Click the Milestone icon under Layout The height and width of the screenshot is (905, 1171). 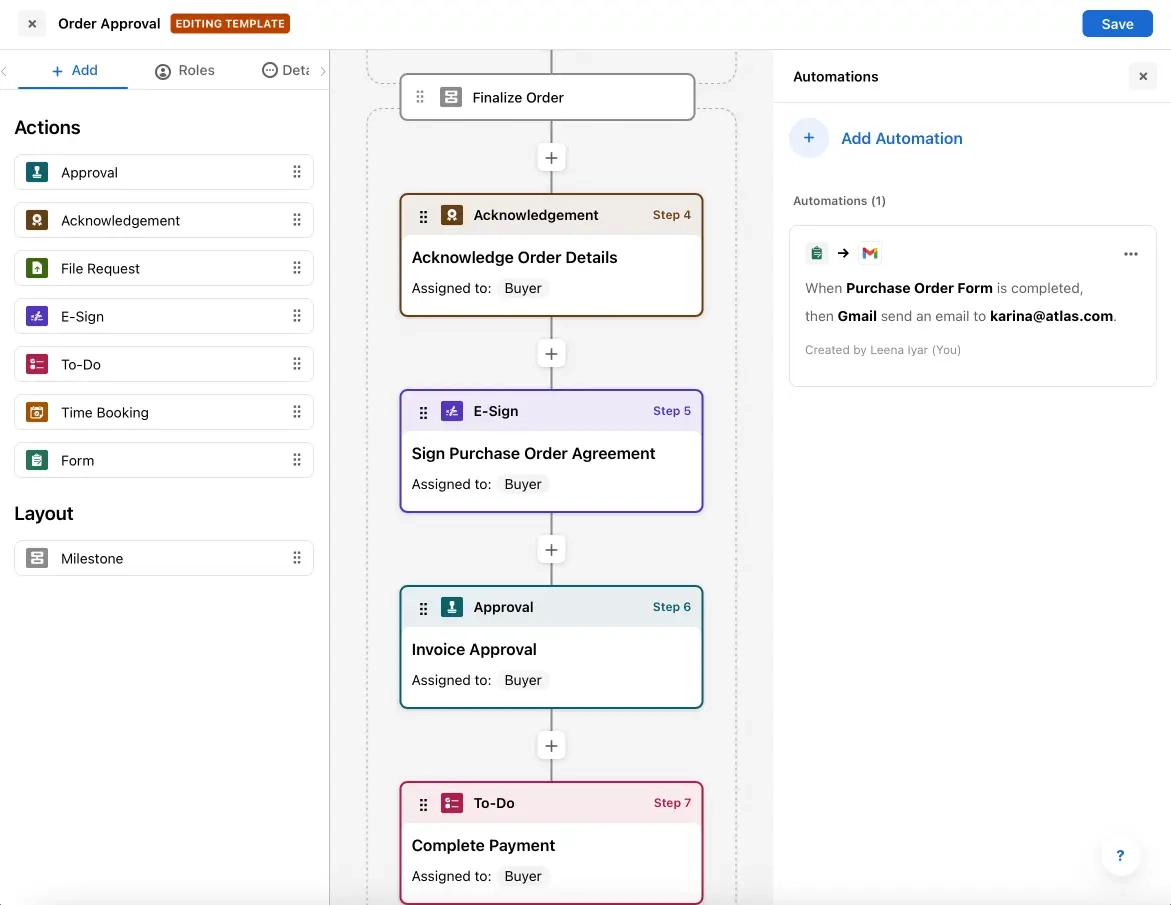[37, 558]
